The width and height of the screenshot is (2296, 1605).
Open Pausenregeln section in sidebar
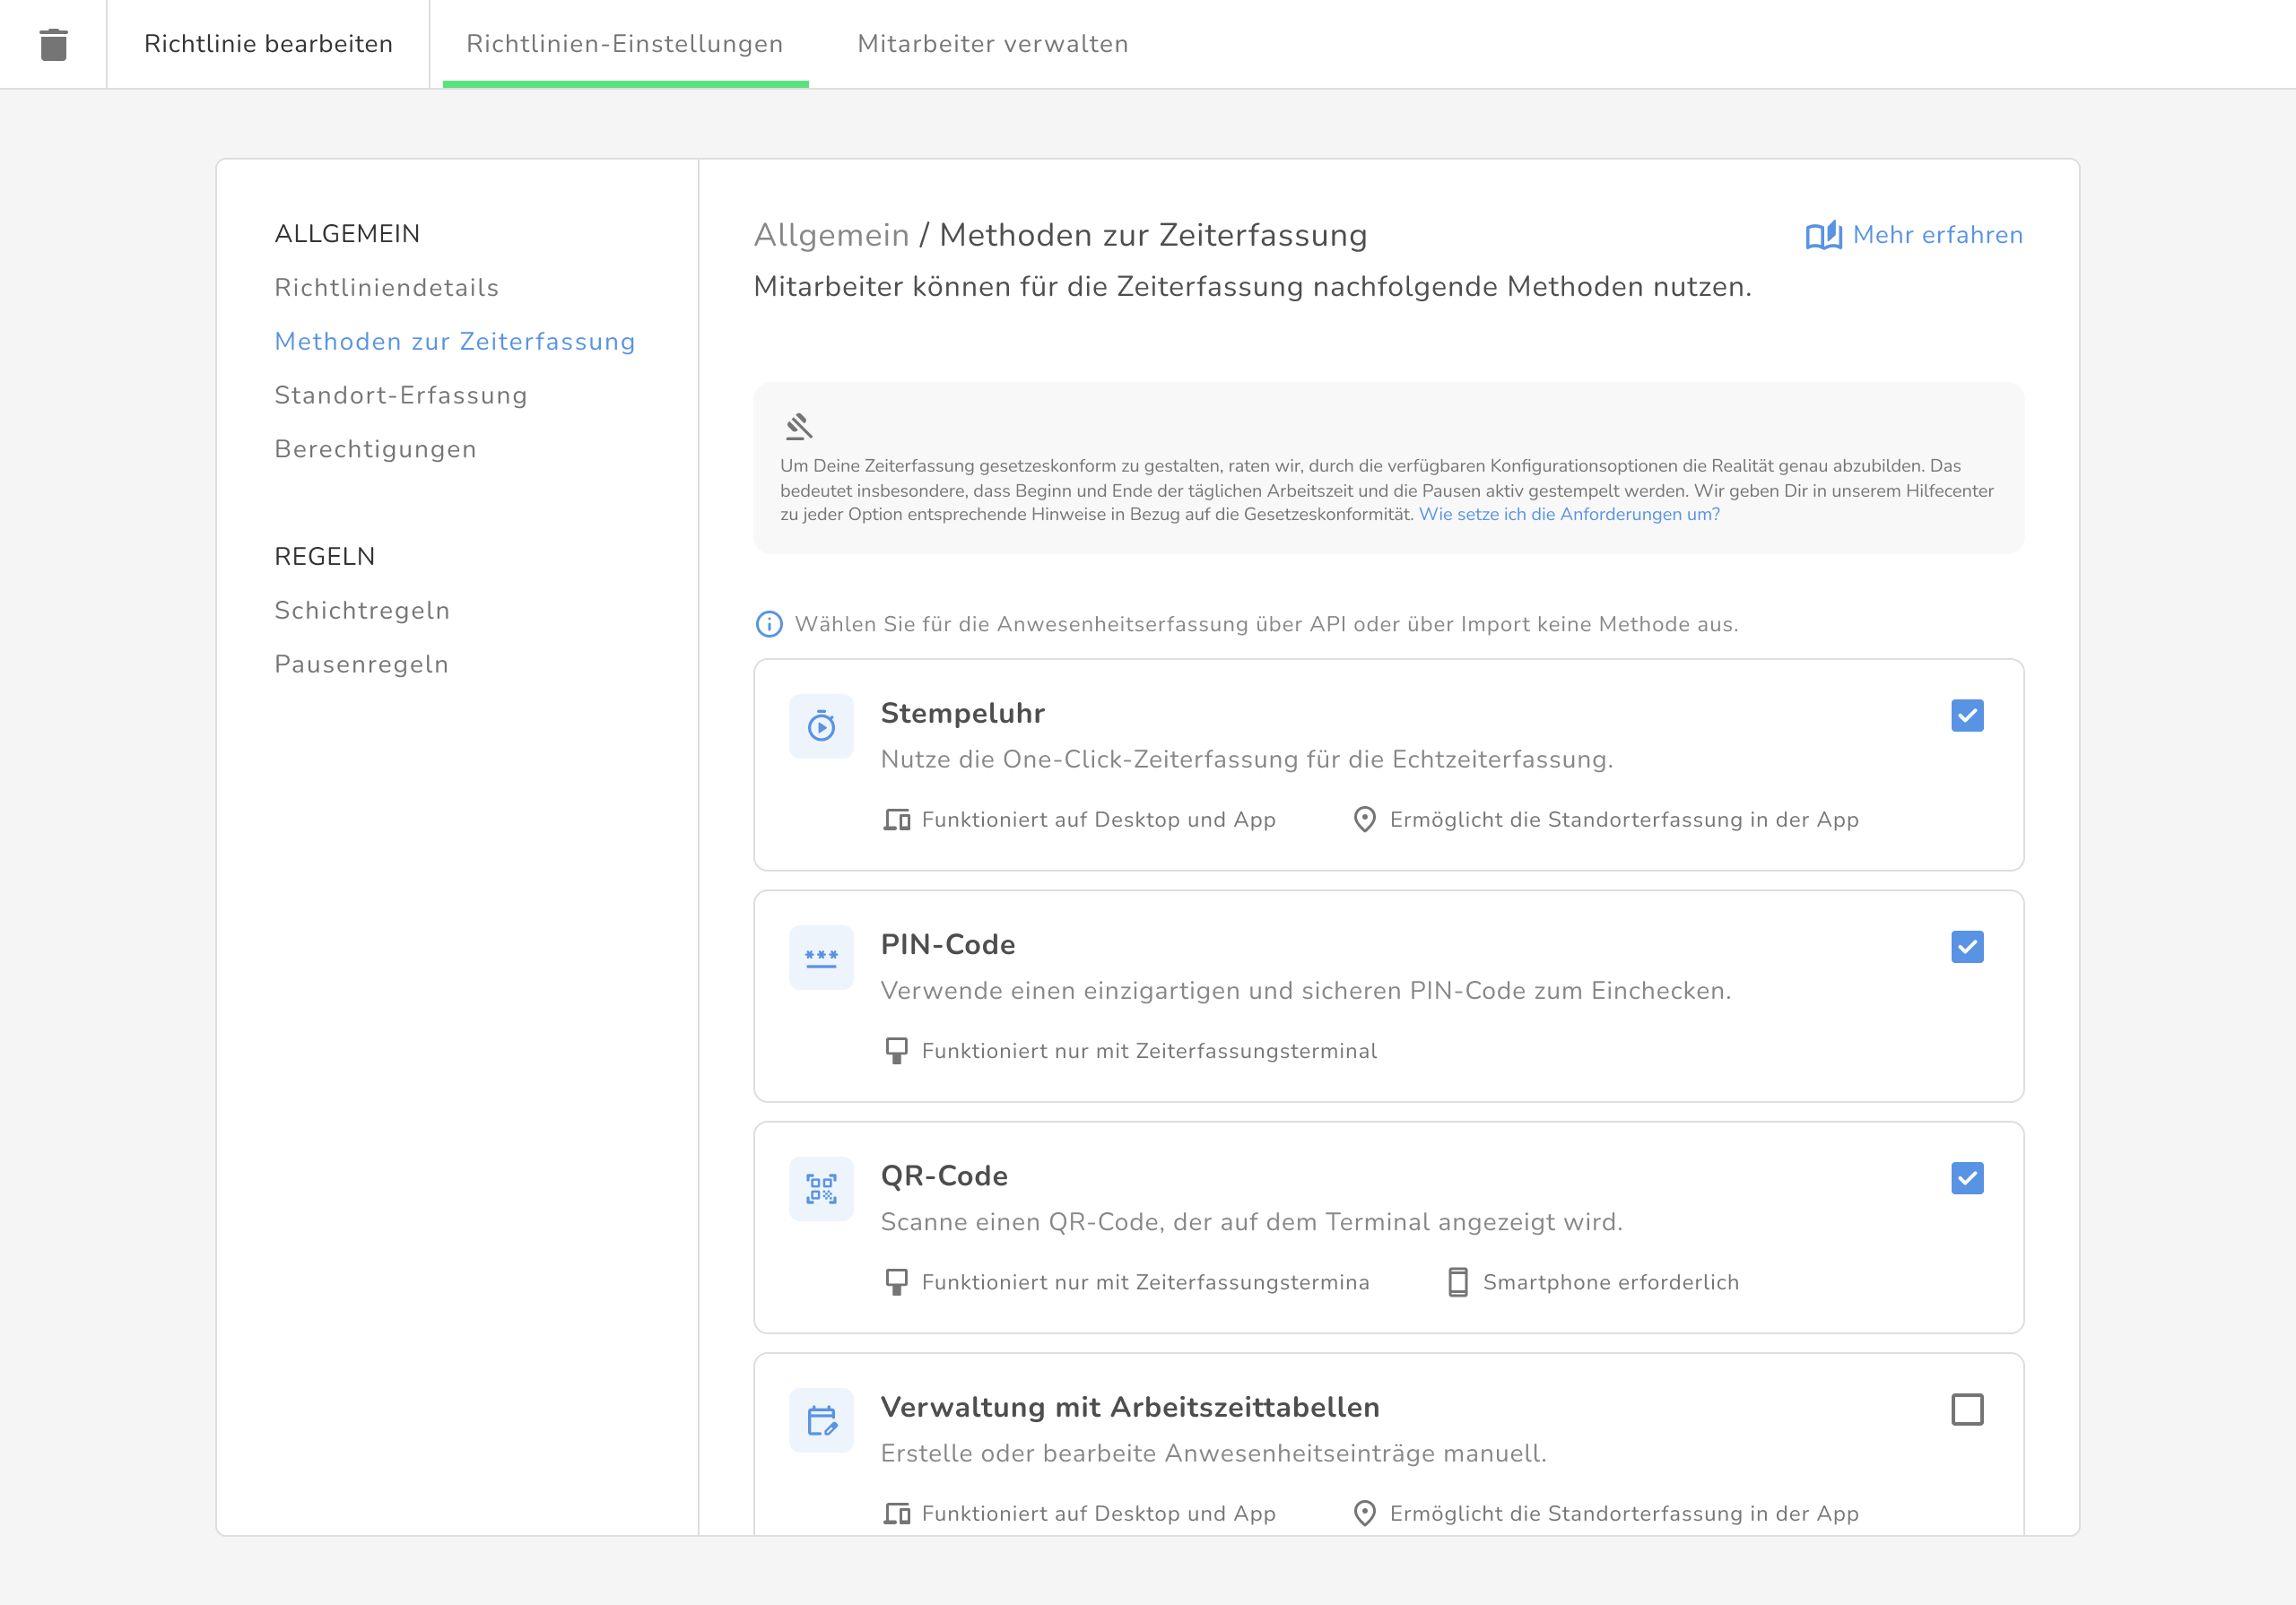coord(361,664)
